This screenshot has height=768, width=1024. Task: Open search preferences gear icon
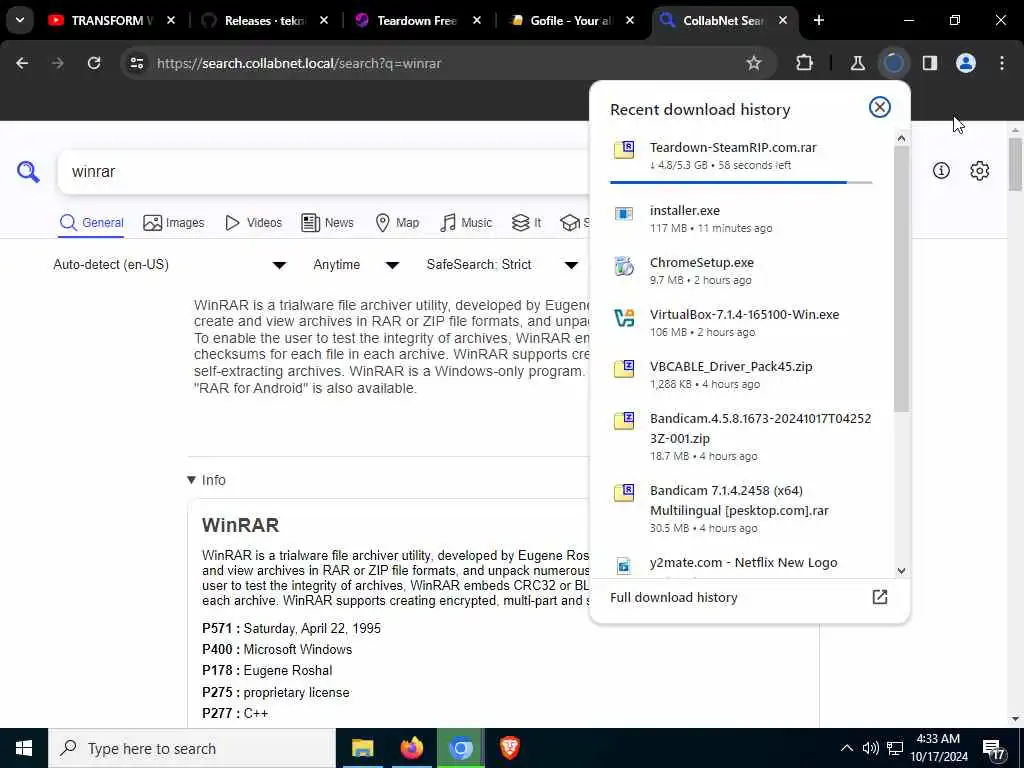[980, 171]
